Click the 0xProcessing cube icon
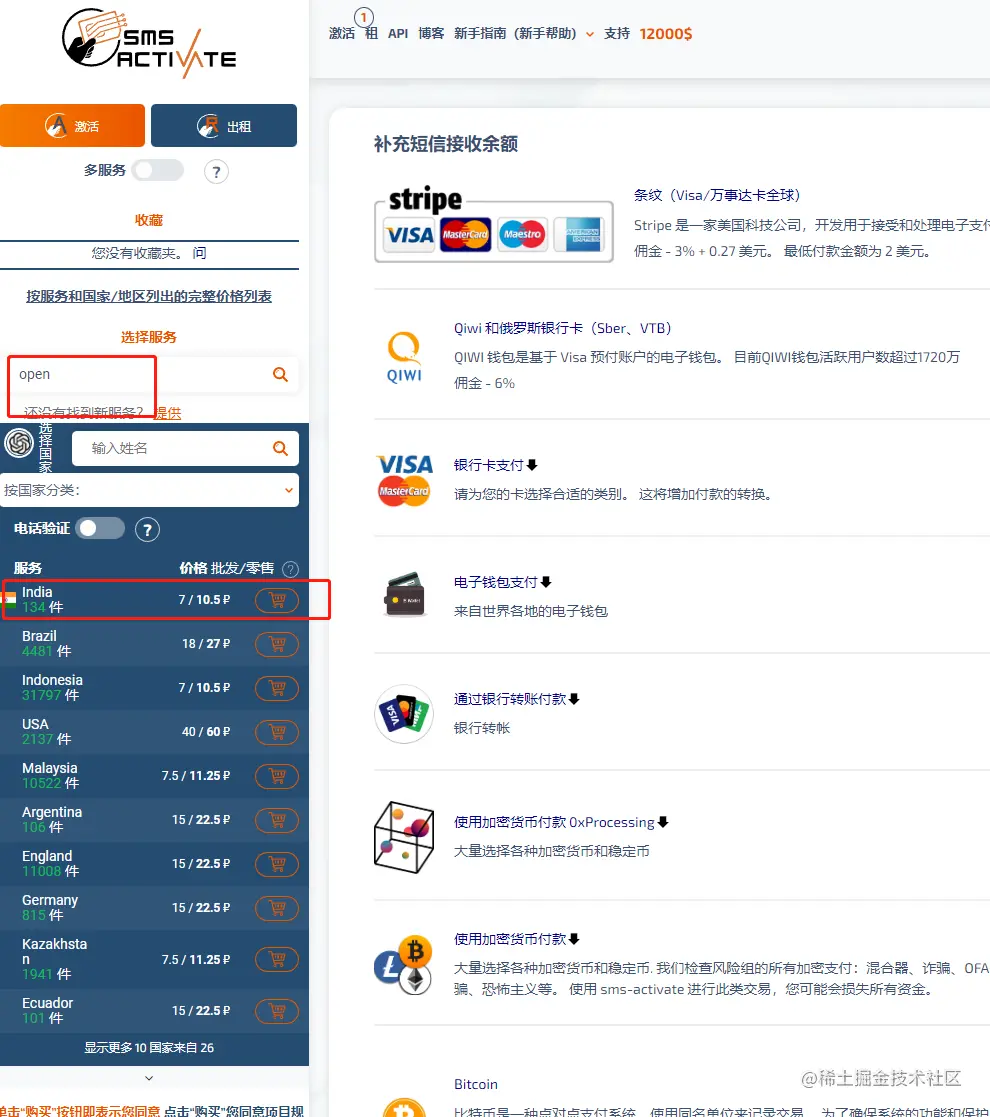 404,837
